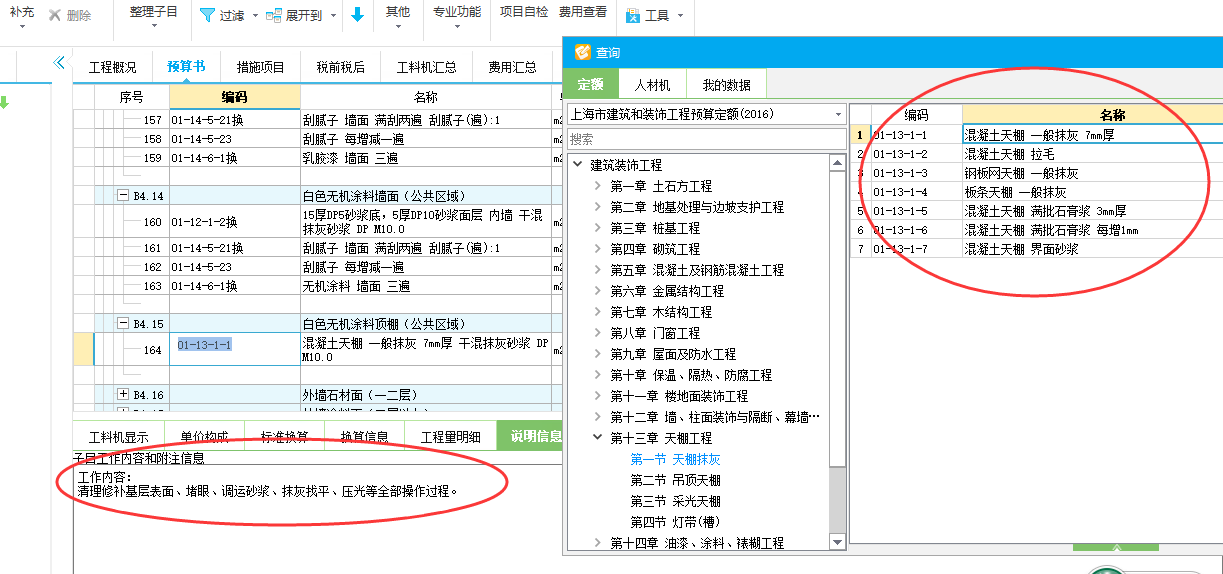The height and width of the screenshot is (574, 1223).
Task: Select cell 01-13-1-1 in row 164
Action: pyautogui.click(x=234, y=349)
